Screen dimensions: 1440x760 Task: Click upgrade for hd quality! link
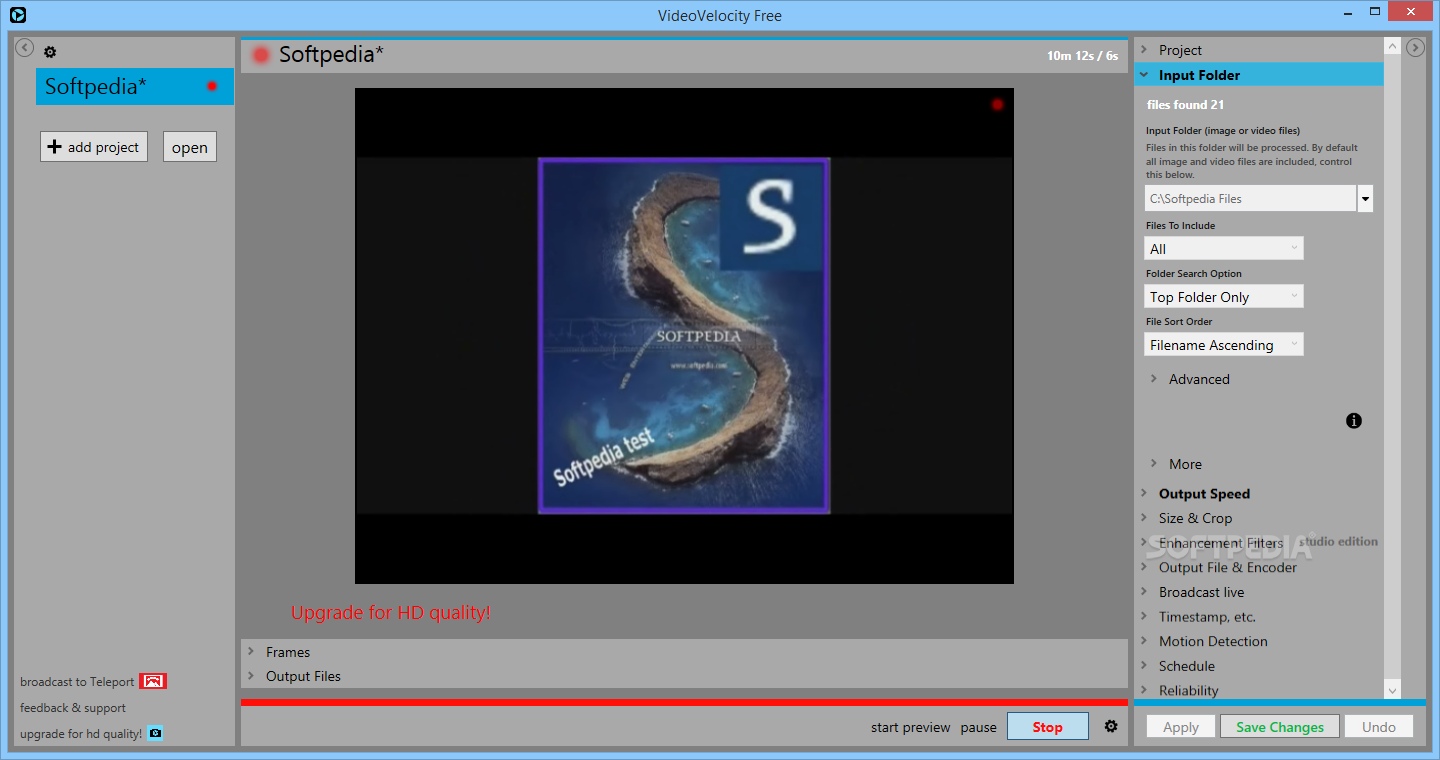[81, 734]
